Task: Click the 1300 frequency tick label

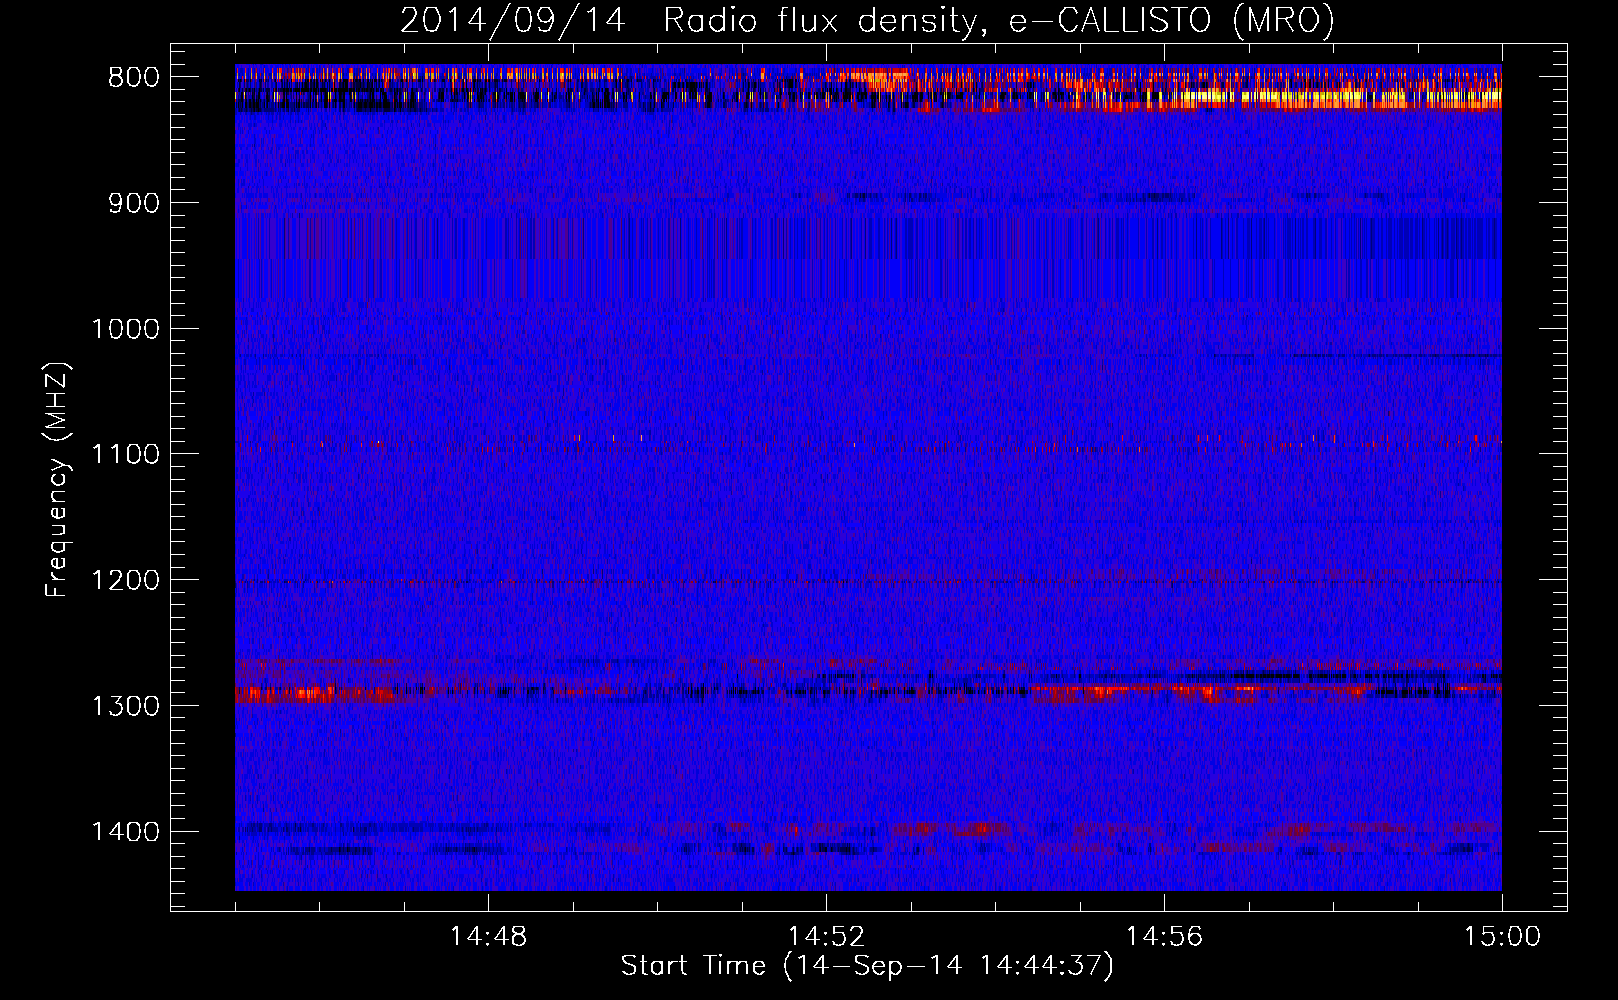Action: point(125,706)
